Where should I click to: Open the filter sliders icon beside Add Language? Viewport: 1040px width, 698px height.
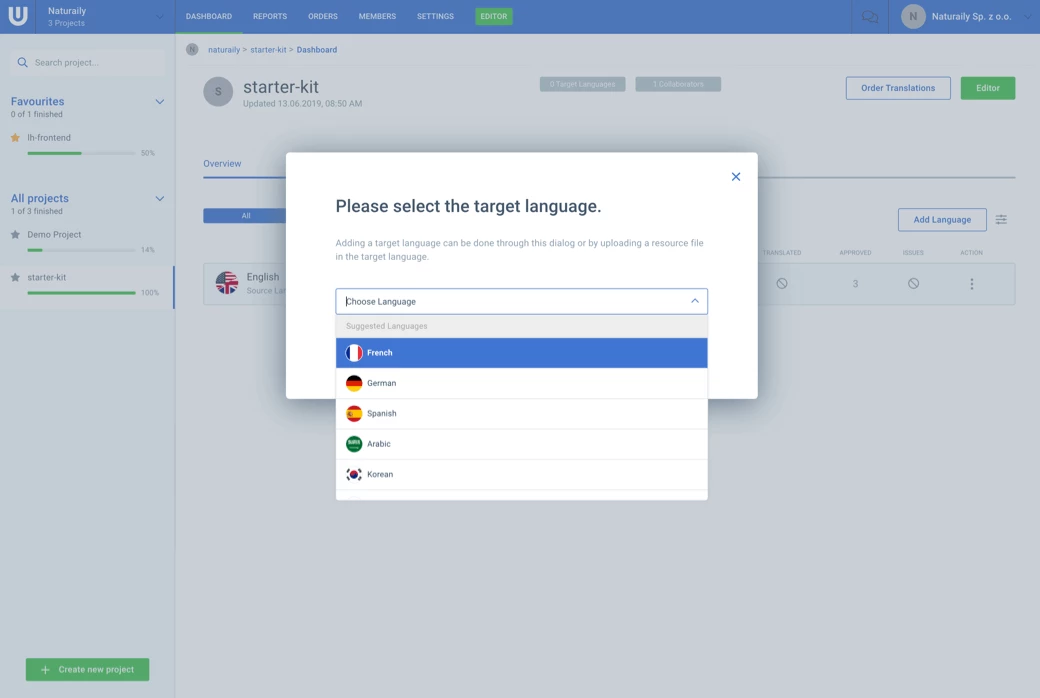tap(1001, 220)
